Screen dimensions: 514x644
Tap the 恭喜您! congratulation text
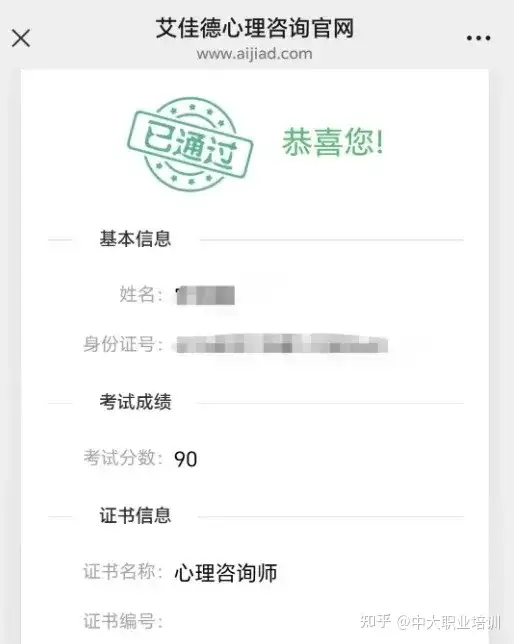pyautogui.click(x=333, y=142)
